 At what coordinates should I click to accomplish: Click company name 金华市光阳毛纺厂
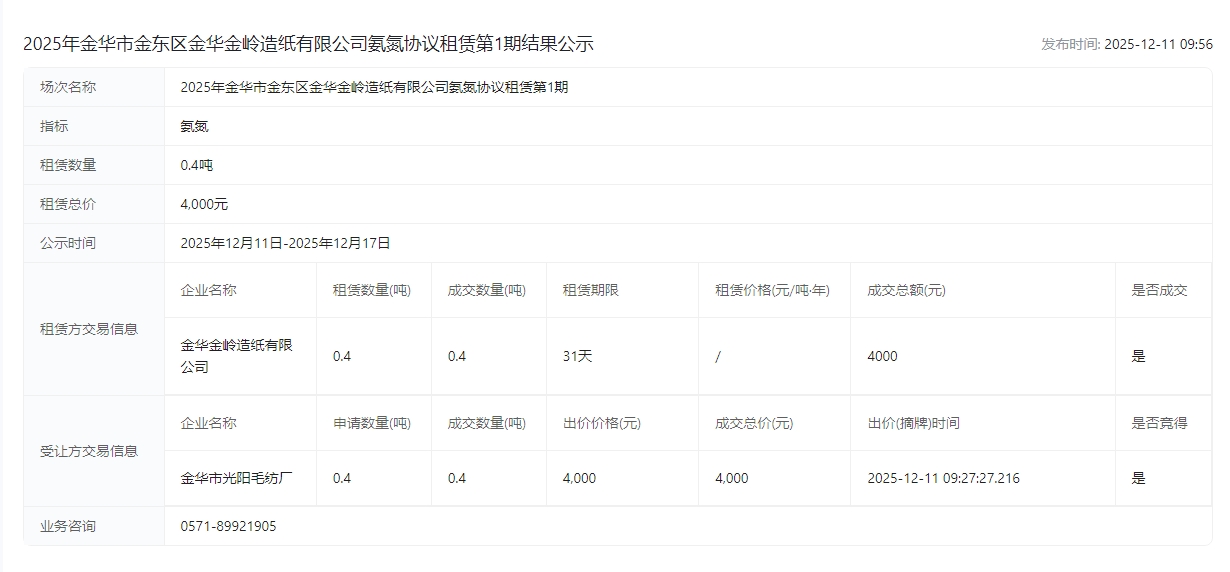coord(236,478)
